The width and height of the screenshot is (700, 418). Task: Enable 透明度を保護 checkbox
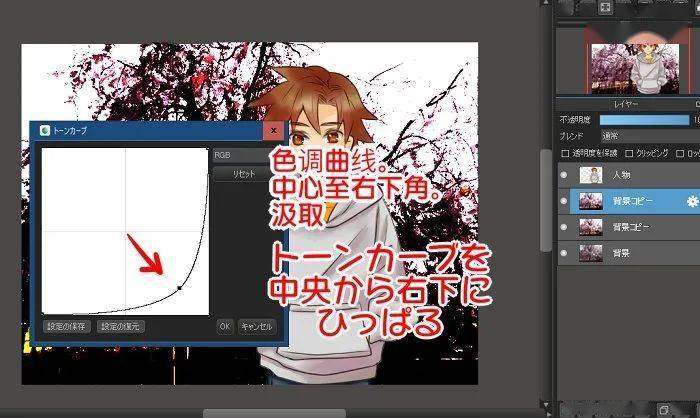(565, 154)
